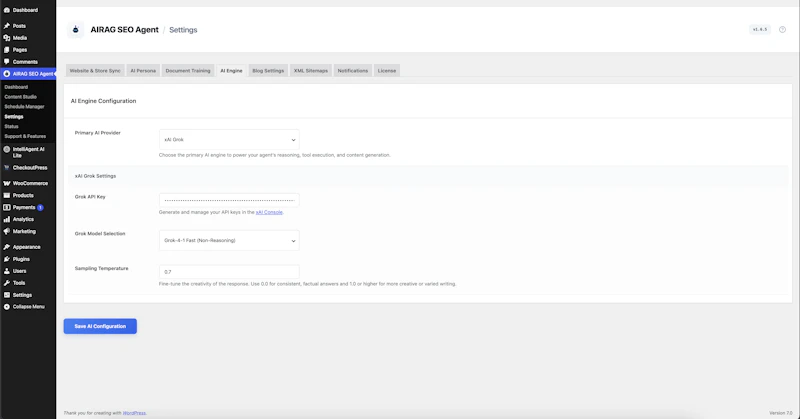Click the Sampling Temperature label
The width and height of the screenshot is (800, 419).
point(102,268)
